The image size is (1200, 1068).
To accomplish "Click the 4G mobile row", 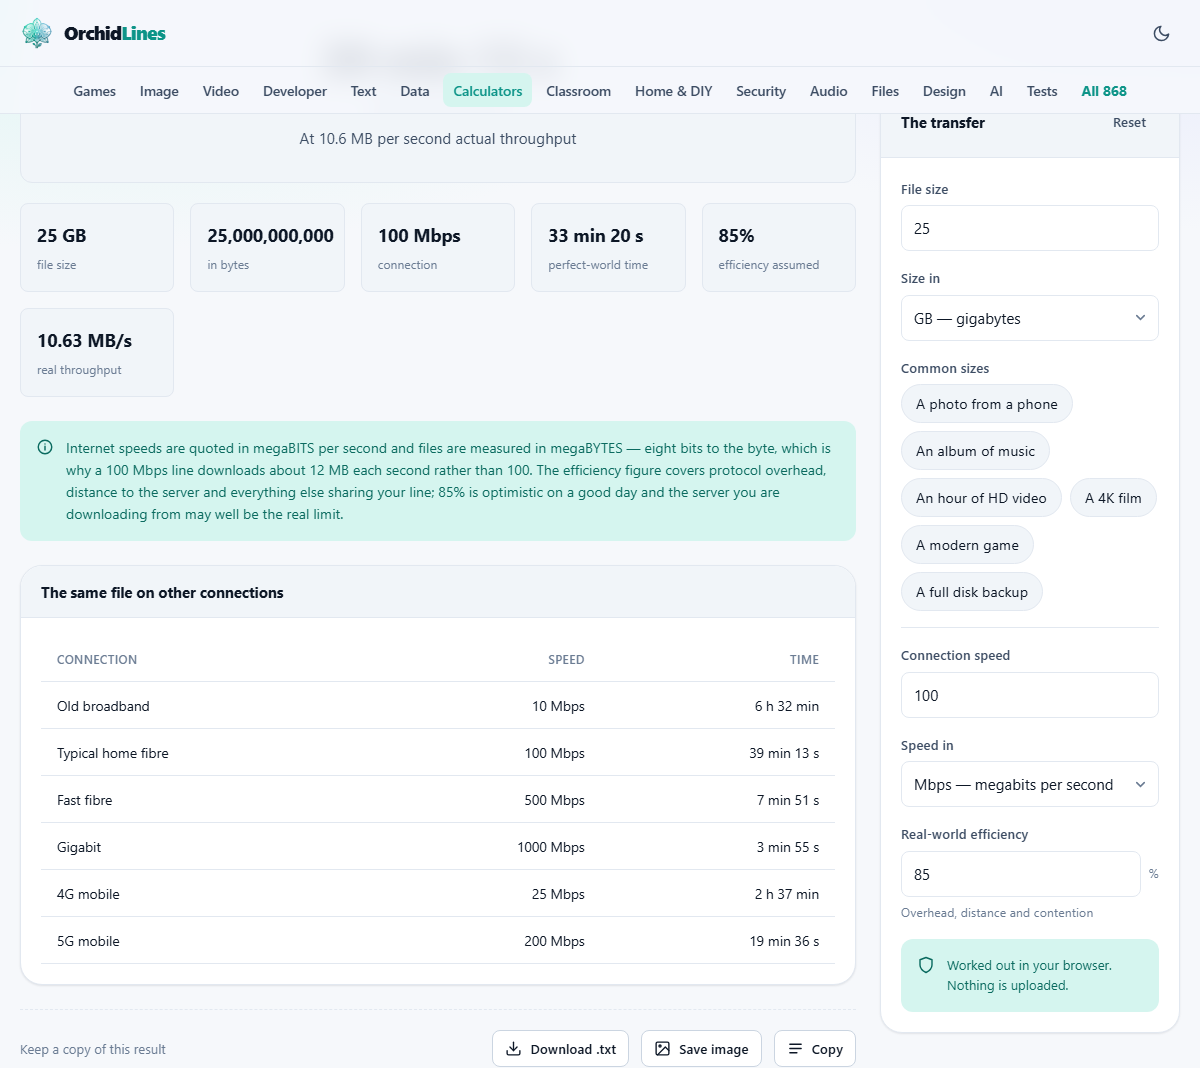I will 438,894.
